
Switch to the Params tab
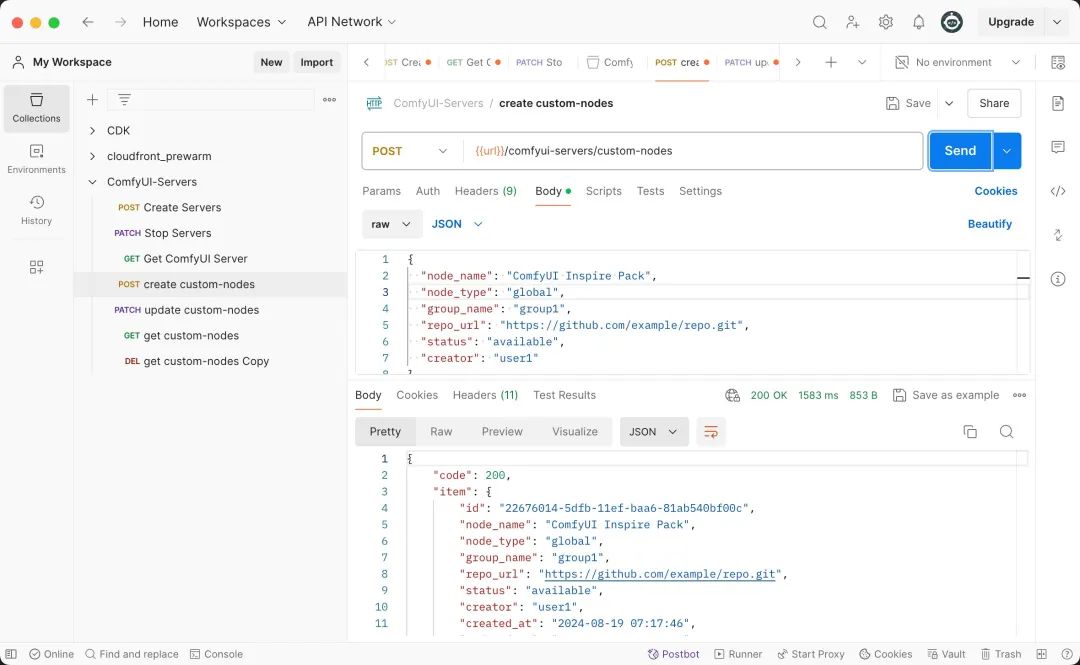pyautogui.click(x=381, y=191)
